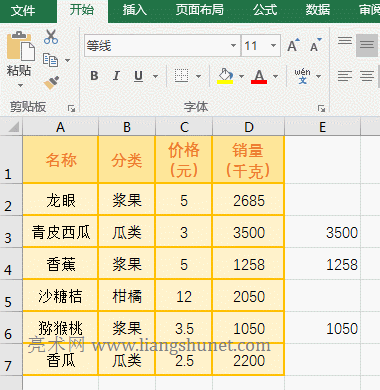This screenshot has height=390, width=380.
Task: Click the wén phonetic guide icon
Action: pos(302,76)
